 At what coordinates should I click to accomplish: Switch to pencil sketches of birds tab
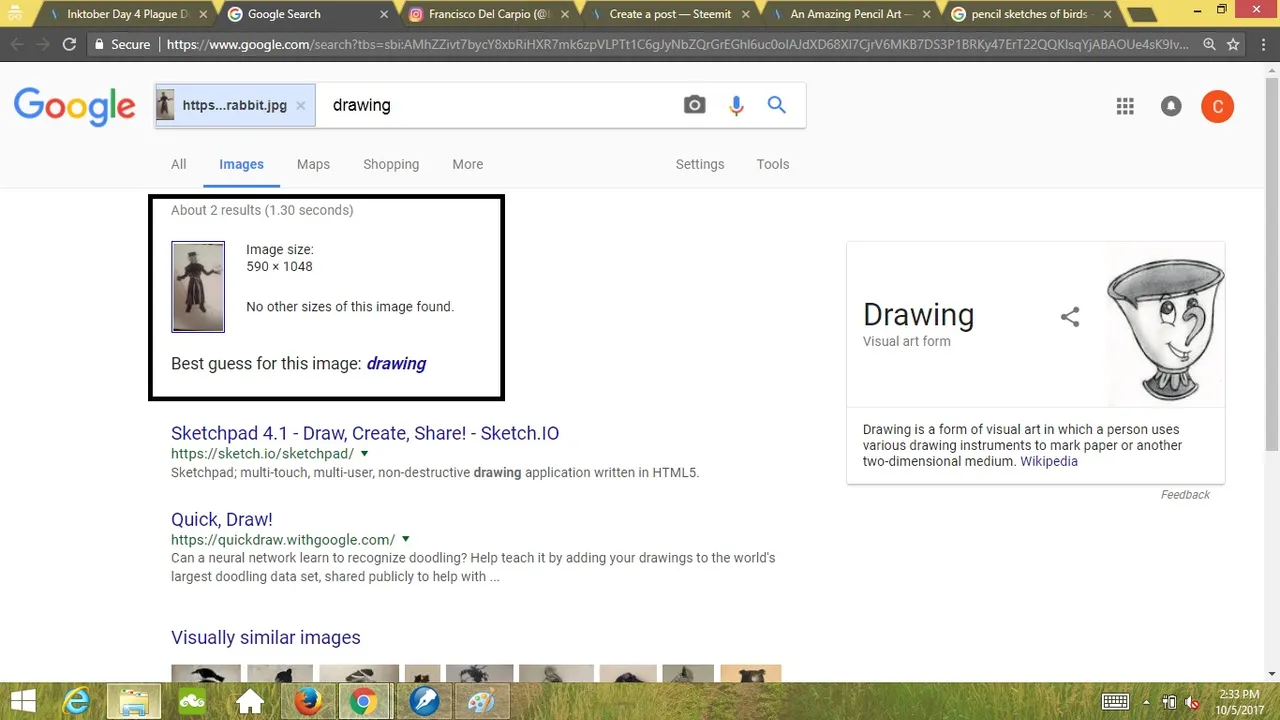tap(1030, 14)
